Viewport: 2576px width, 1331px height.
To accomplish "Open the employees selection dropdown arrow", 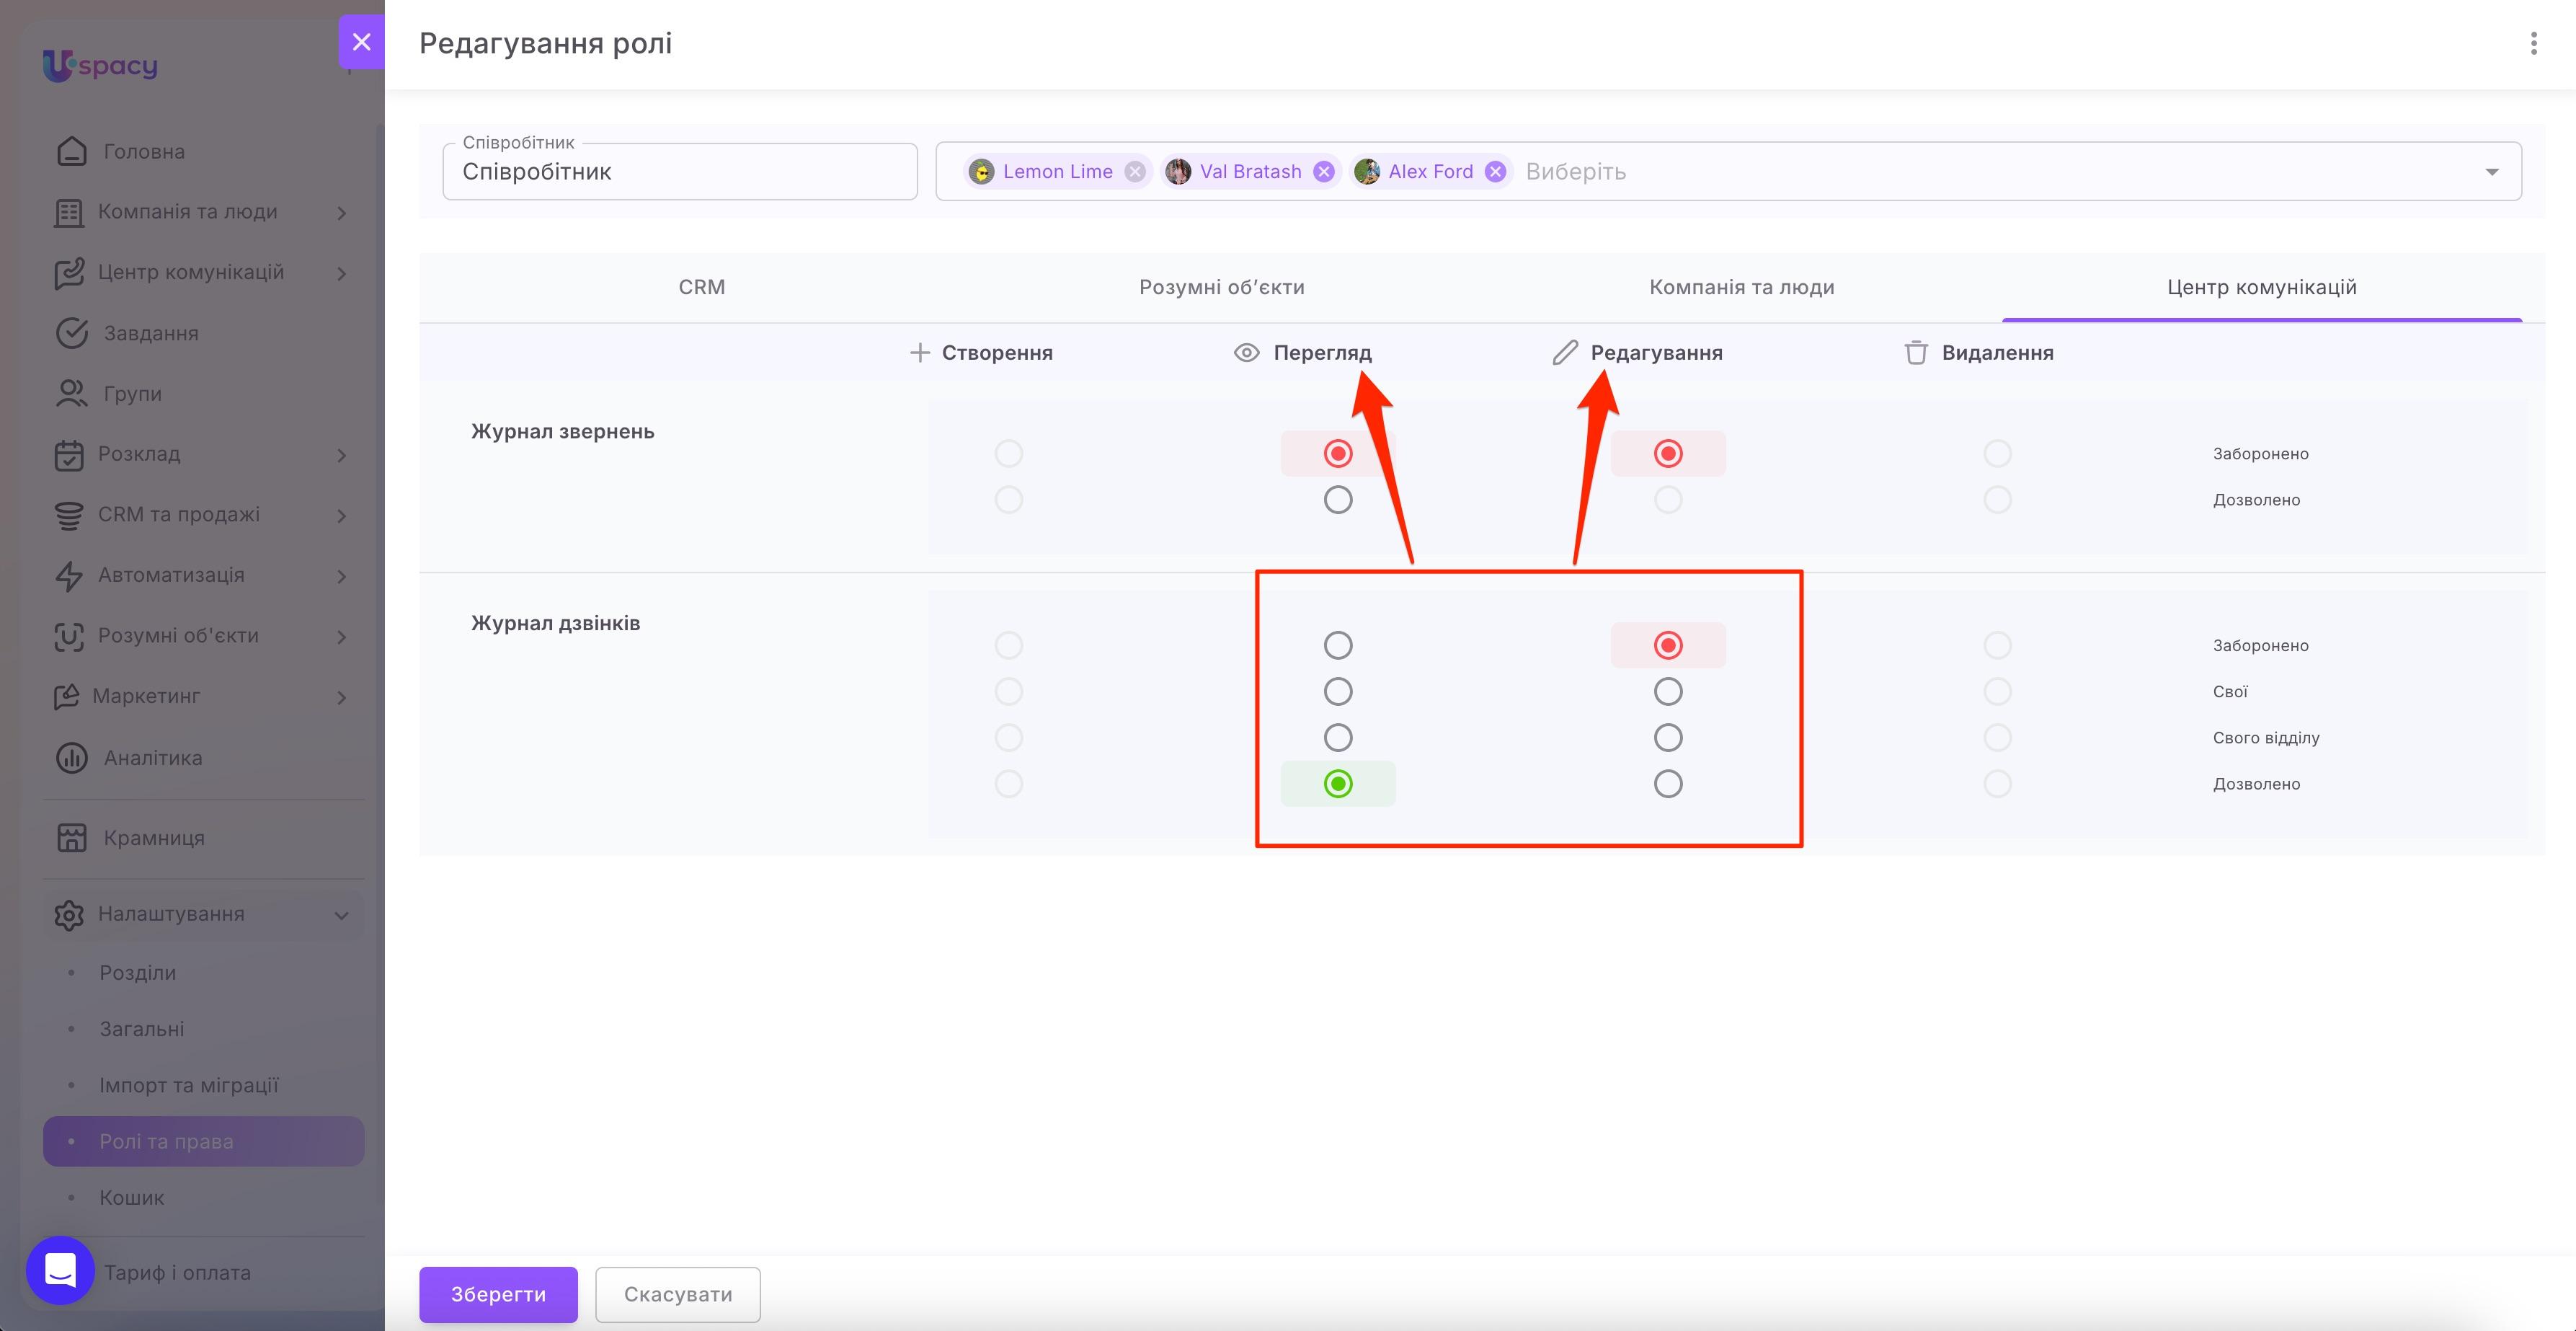I will click(x=2492, y=172).
